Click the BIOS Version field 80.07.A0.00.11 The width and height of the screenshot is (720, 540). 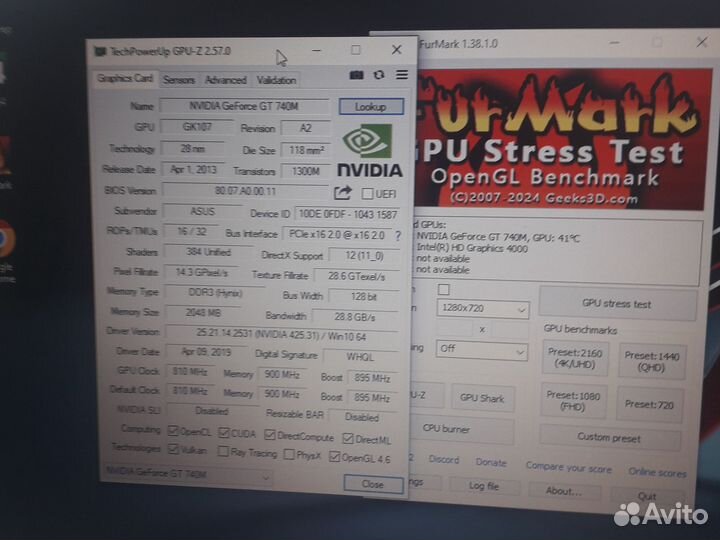click(x=246, y=191)
